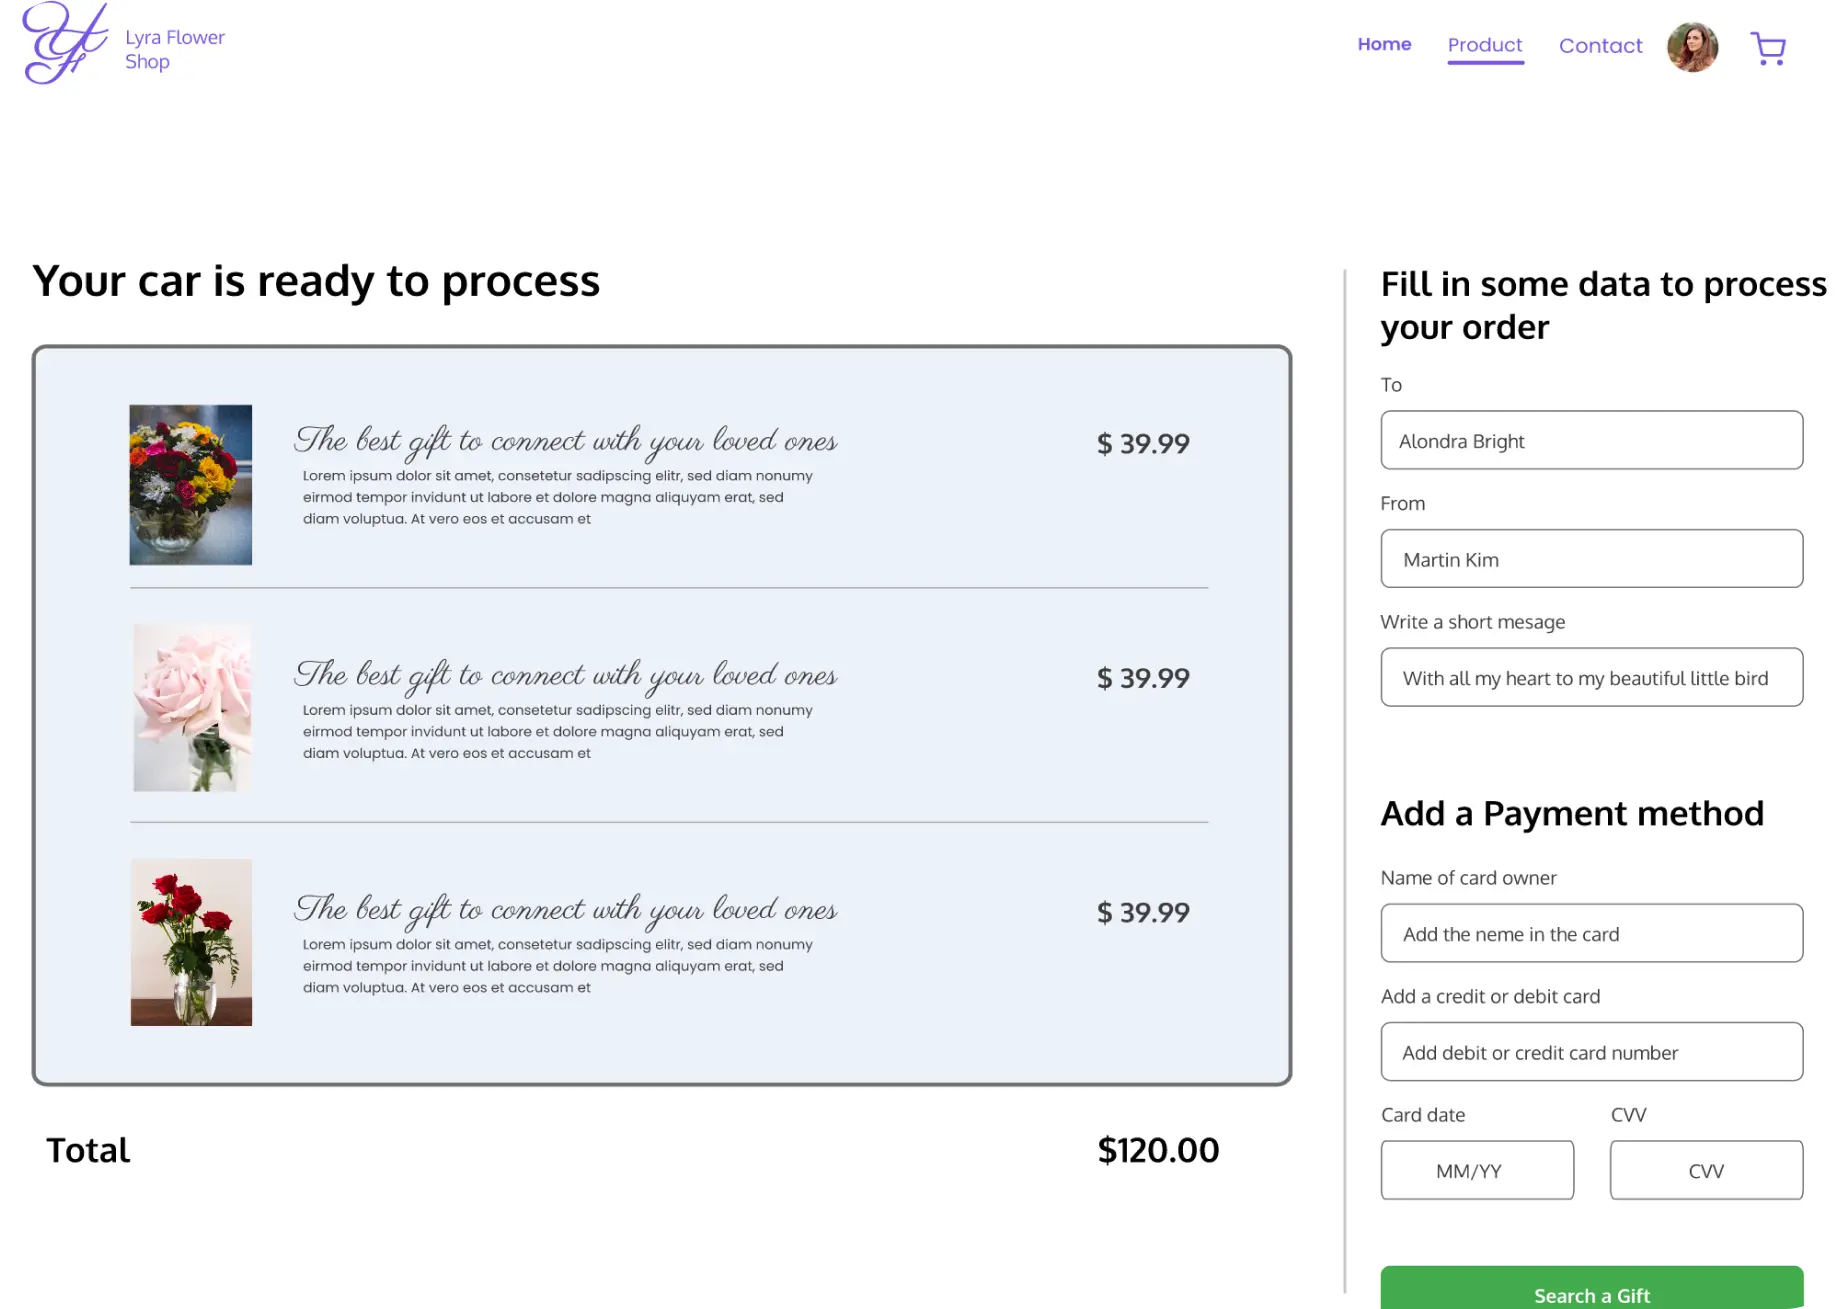The height and width of the screenshot is (1309, 1845).
Task: Click the first product's script title
Action: click(566, 441)
